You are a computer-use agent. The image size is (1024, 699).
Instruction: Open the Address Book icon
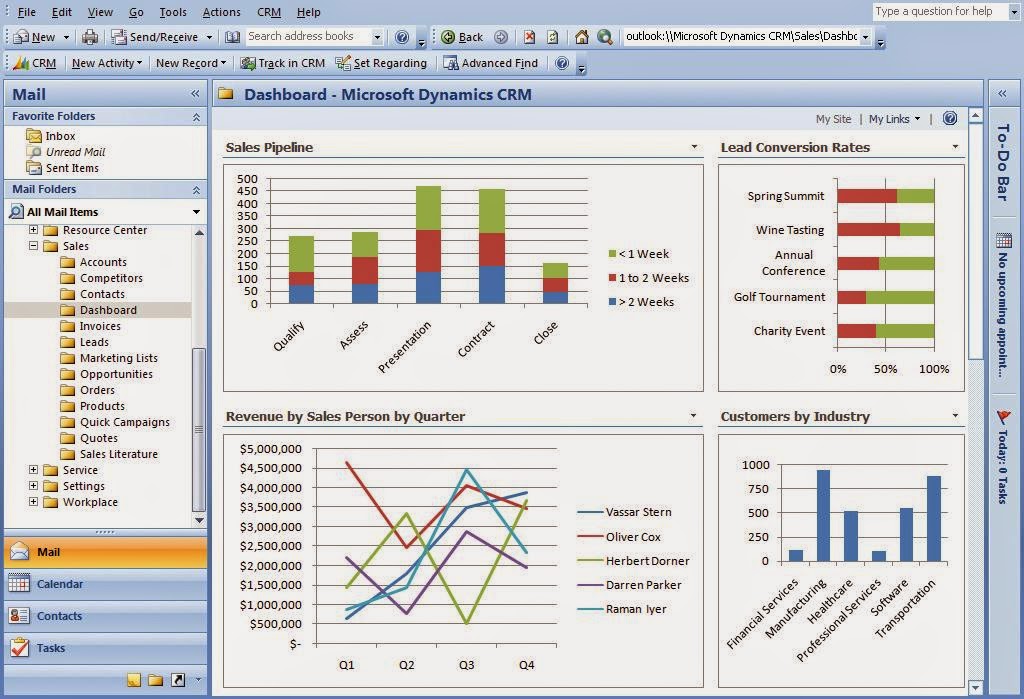232,37
